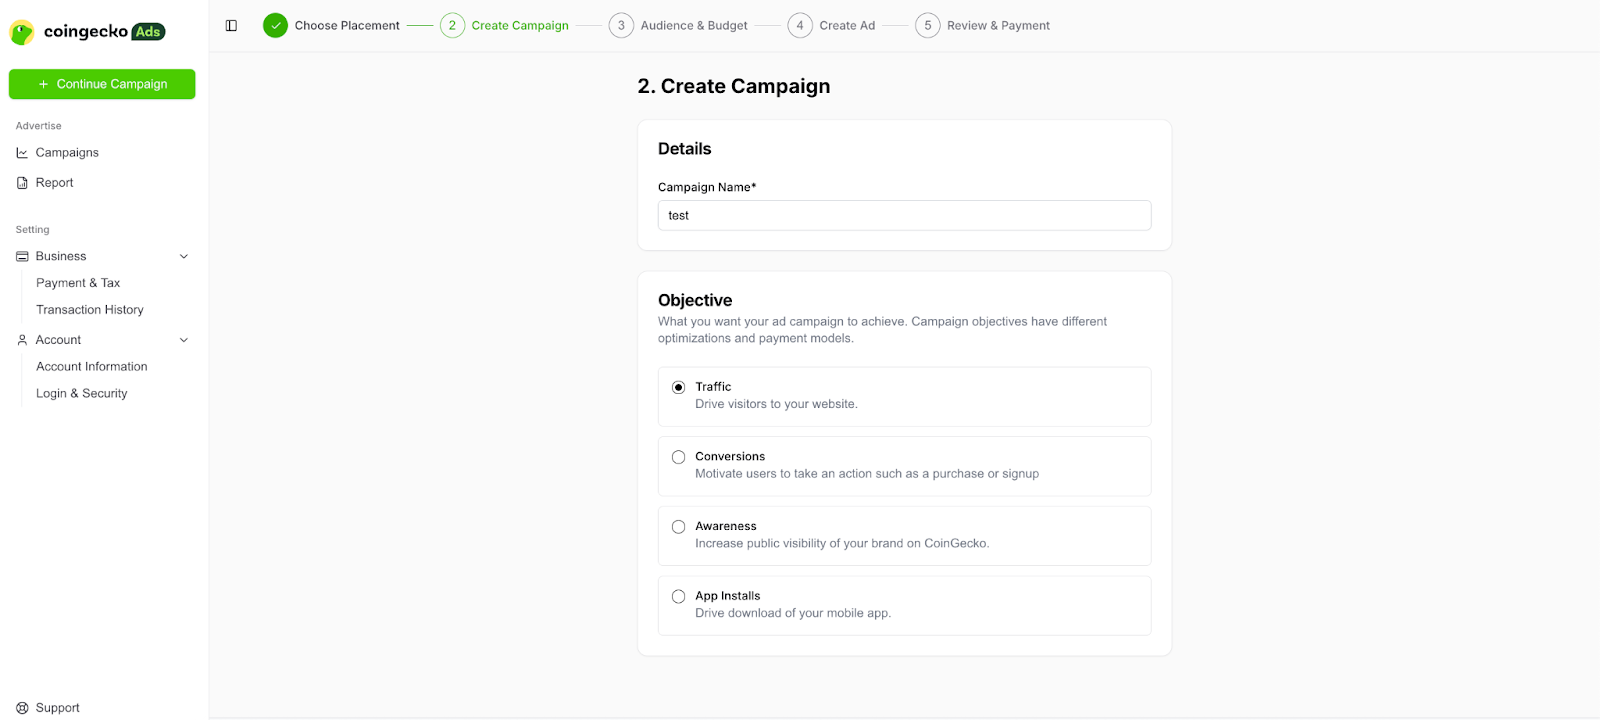Go to Audience & Budget step

694,26
